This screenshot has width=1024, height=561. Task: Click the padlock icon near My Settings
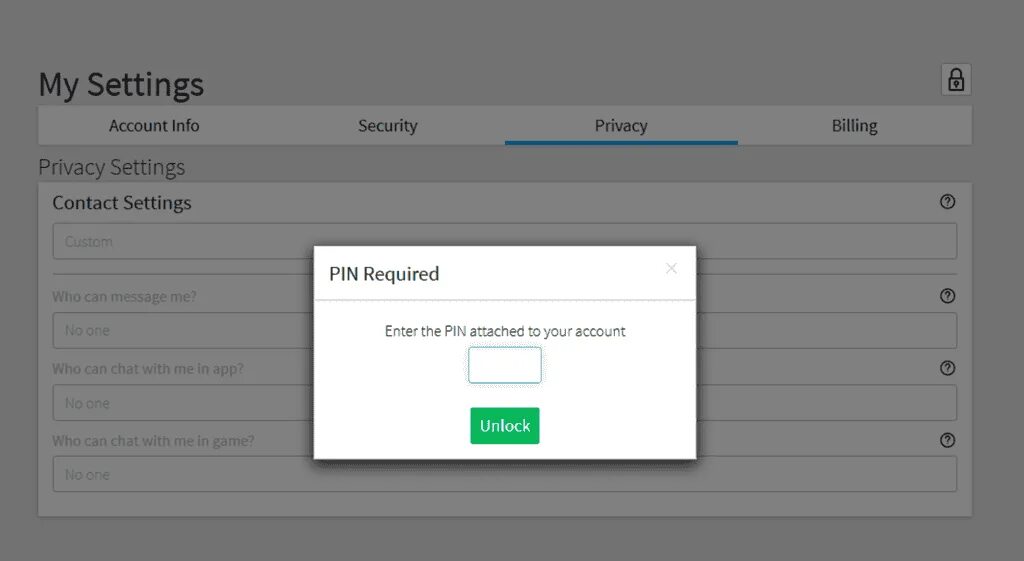(956, 80)
